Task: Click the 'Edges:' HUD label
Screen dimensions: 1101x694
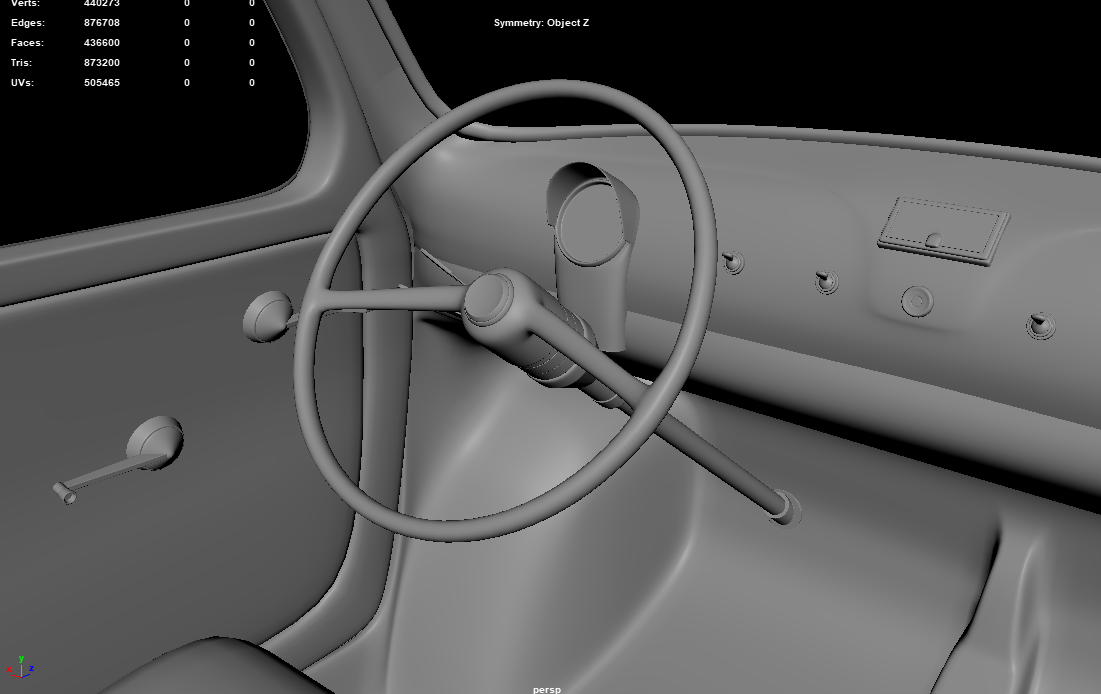Action: click(x=28, y=22)
